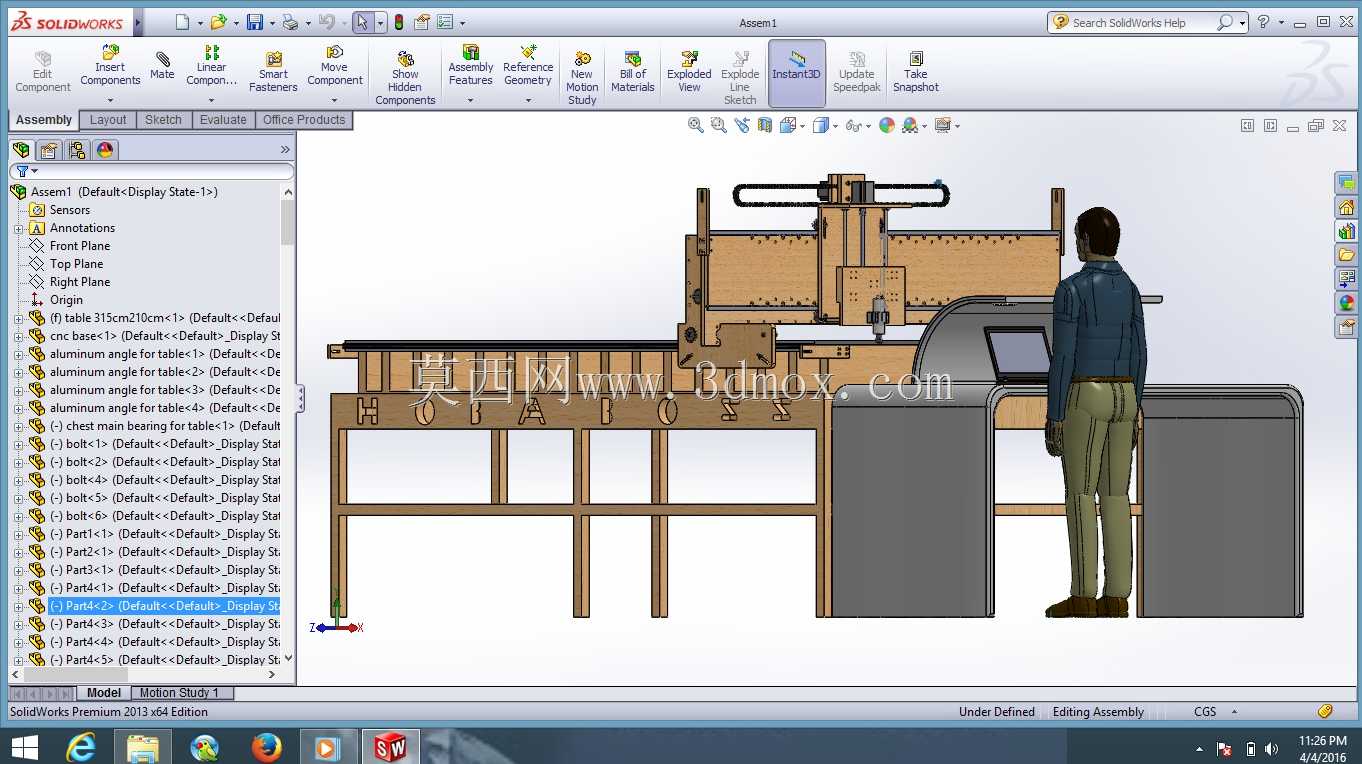The height and width of the screenshot is (764, 1362).
Task: Expand the Annotations tree node
Action: (x=18, y=228)
